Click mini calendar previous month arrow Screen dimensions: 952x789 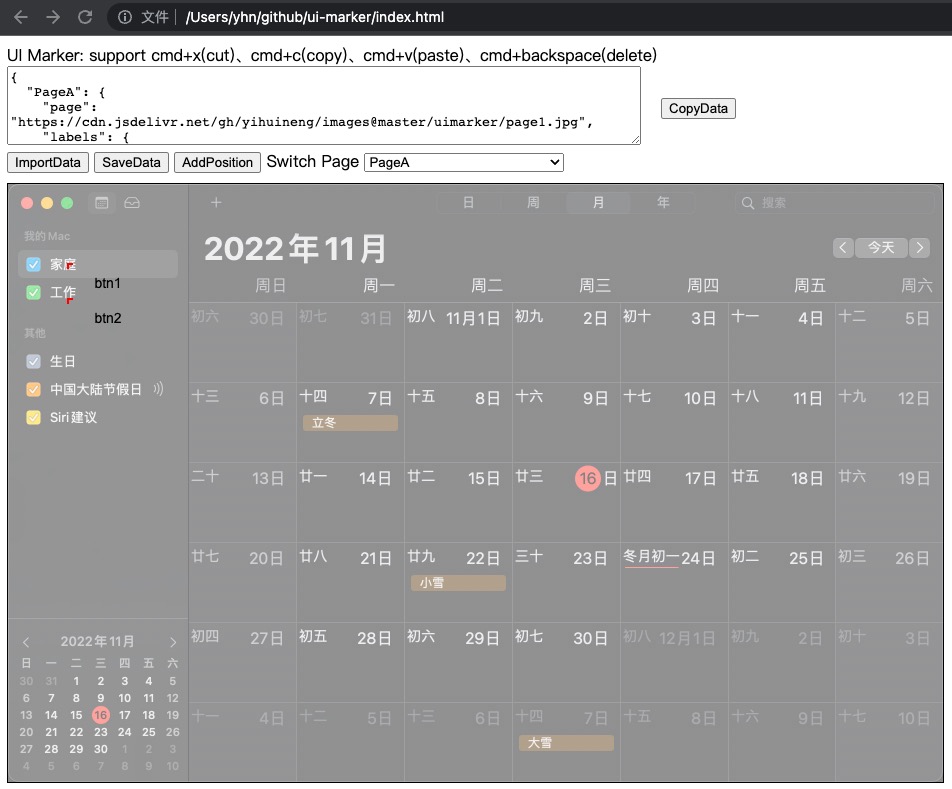tap(26, 642)
